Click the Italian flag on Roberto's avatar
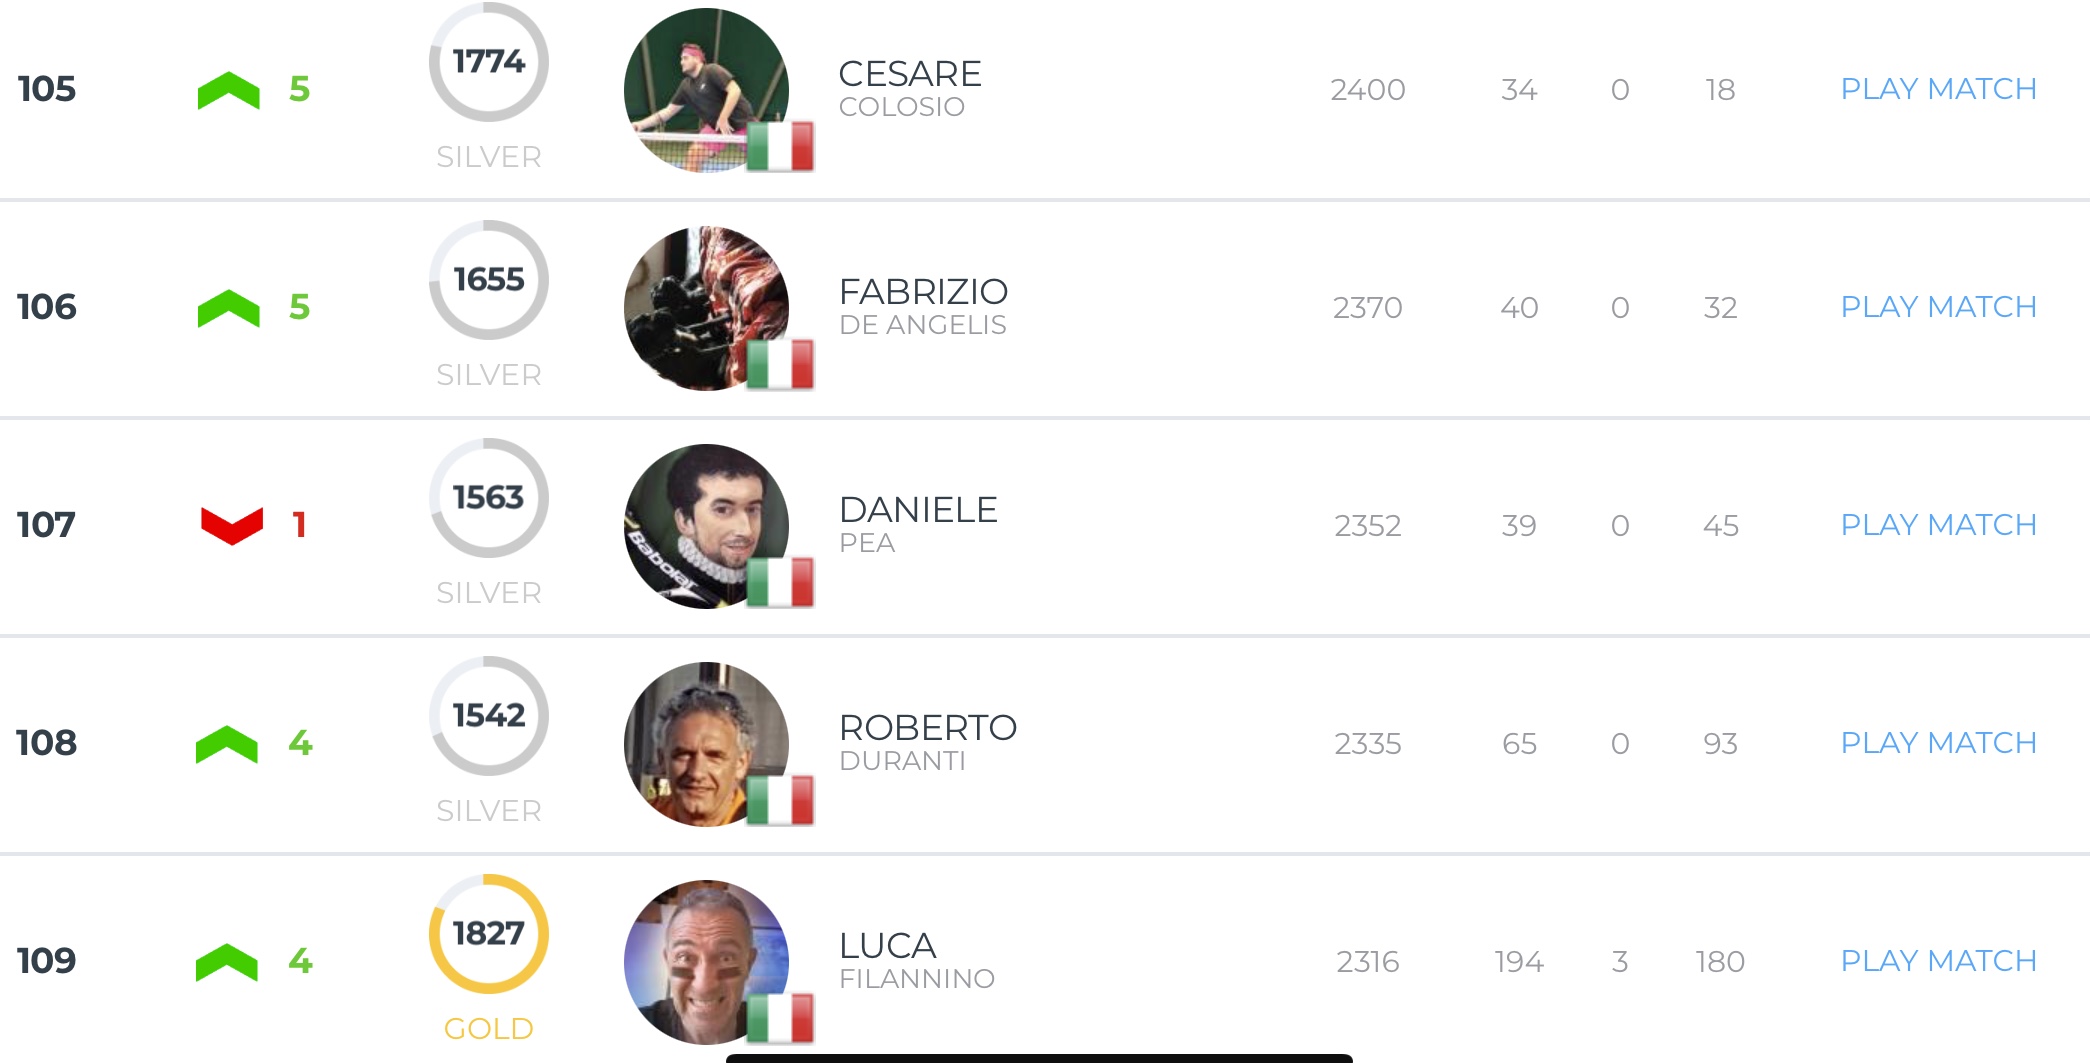2090x1063 pixels. 780,800
